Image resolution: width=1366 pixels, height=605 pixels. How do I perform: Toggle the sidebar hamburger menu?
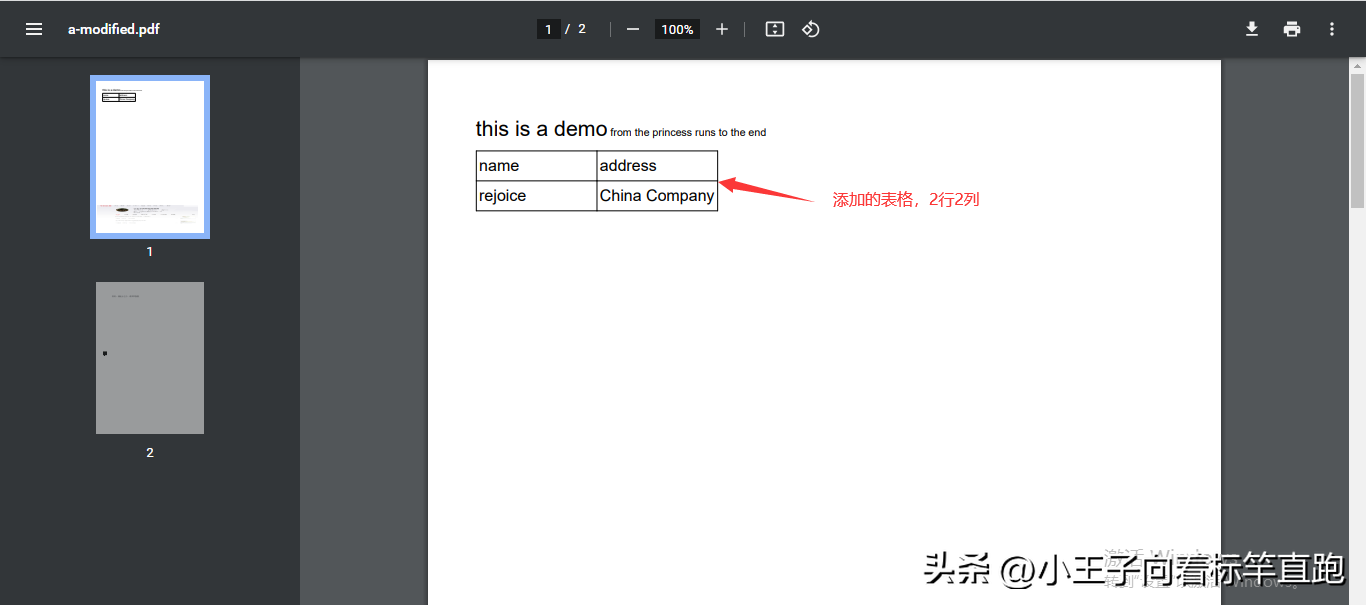[x=34, y=29]
